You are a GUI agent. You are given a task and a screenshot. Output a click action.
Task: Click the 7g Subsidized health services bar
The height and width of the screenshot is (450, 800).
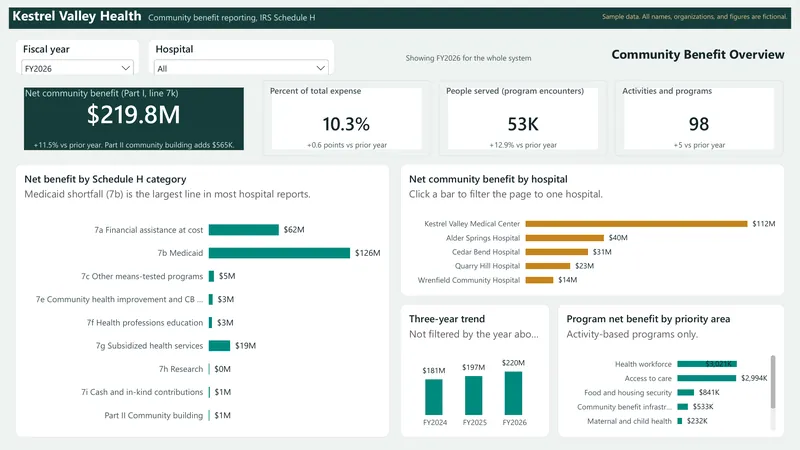point(219,345)
